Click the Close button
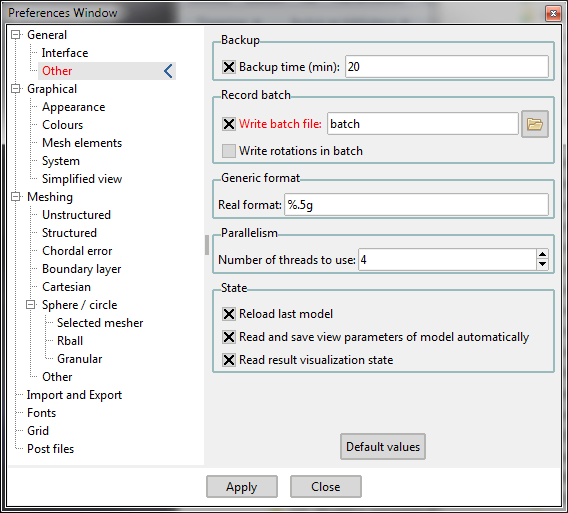Viewport: 568px width, 513px height. point(326,487)
